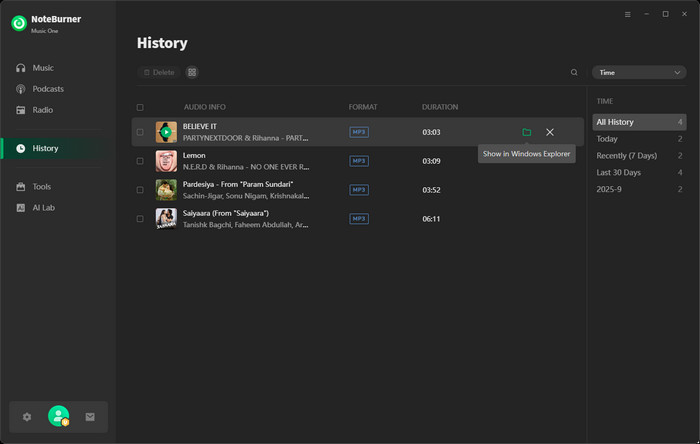Remove BELIEVE IT from history list
The width and height of the screenshot is (700, 444).
coord(550,132)
